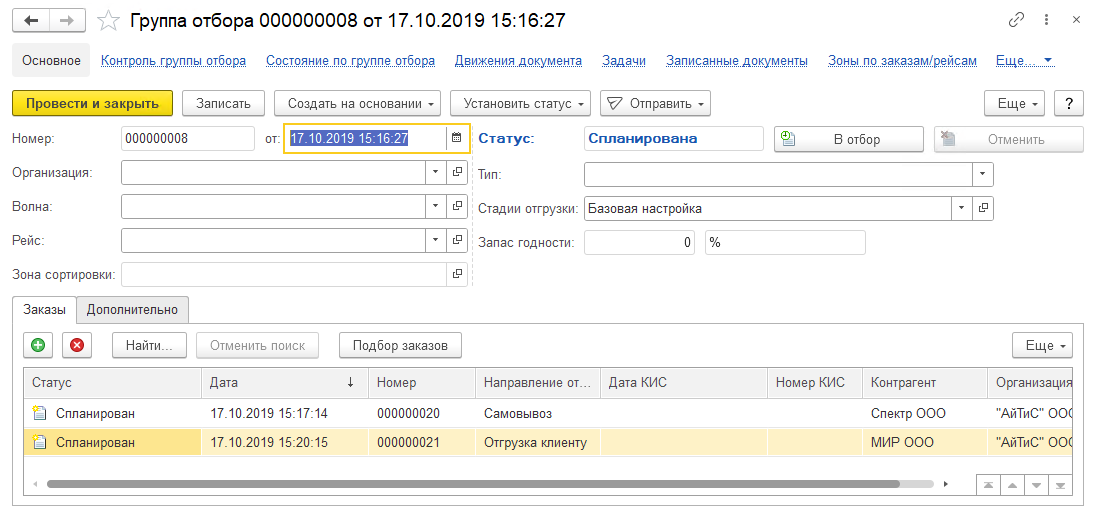Send group to picking with В отбор

pos(848,139)
